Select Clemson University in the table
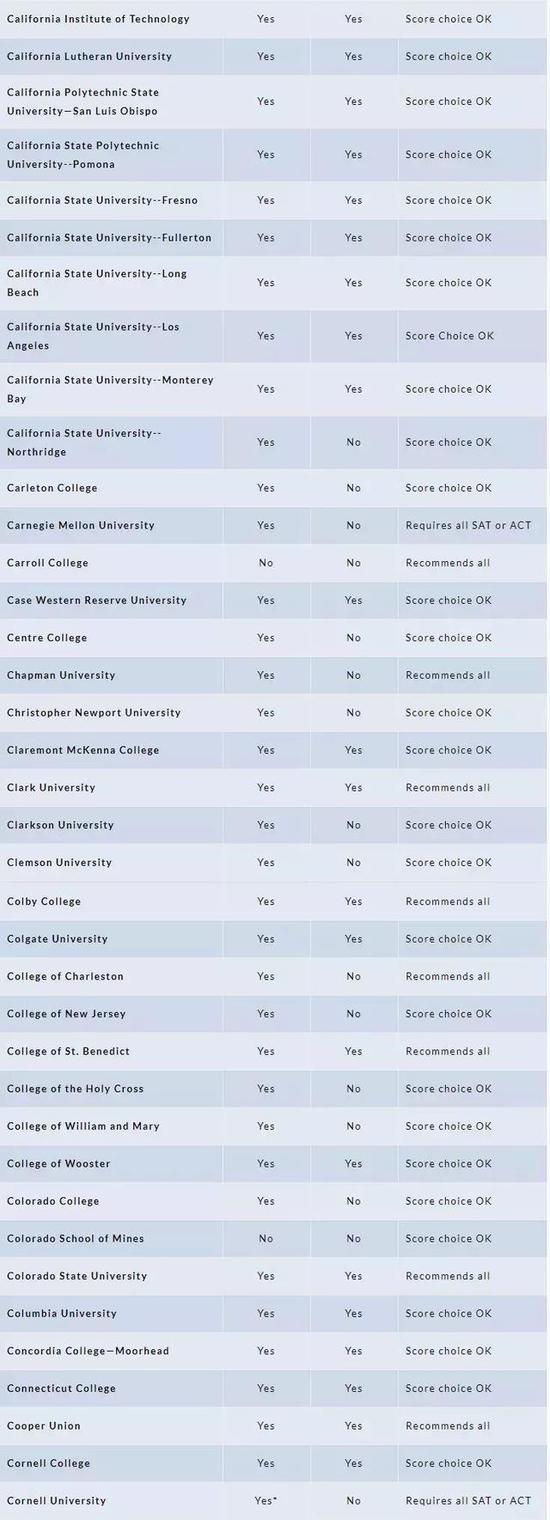550x1520 pixels. tap(60, 862)
